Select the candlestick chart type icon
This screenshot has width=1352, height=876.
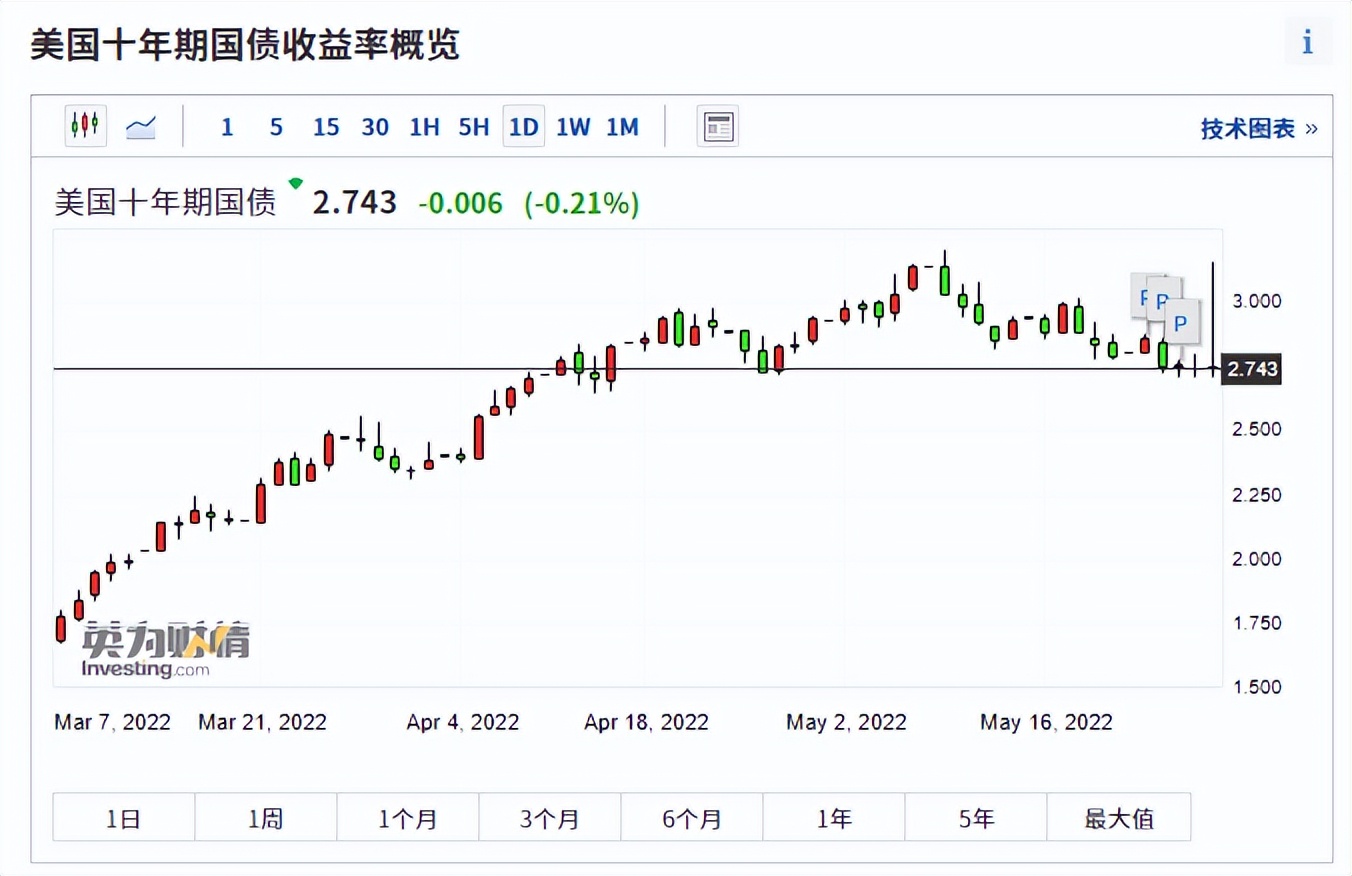click(85, 126)
